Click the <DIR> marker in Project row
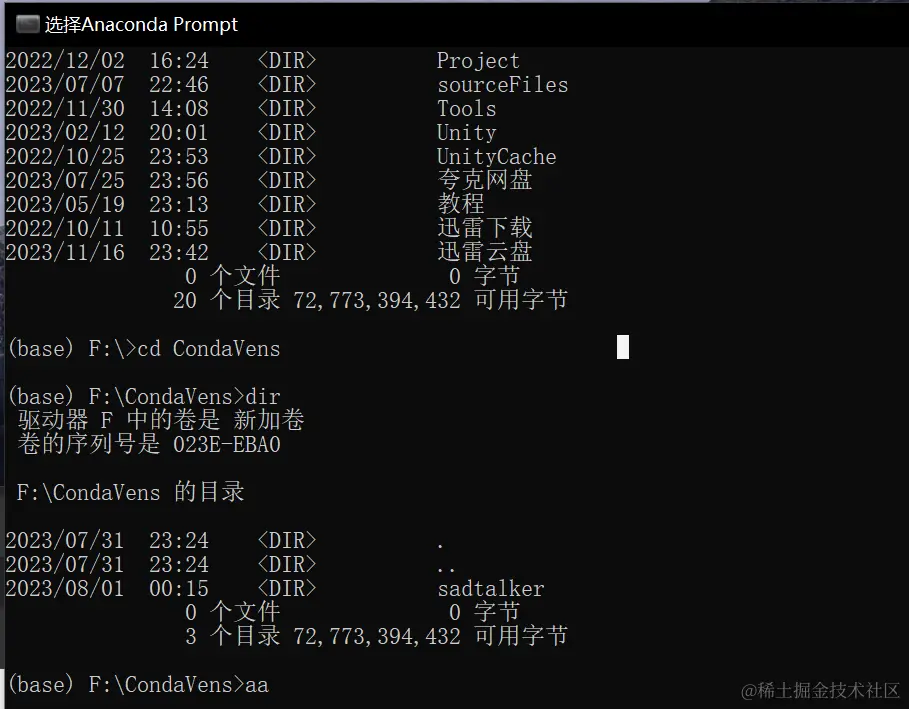 coord(286,61)
